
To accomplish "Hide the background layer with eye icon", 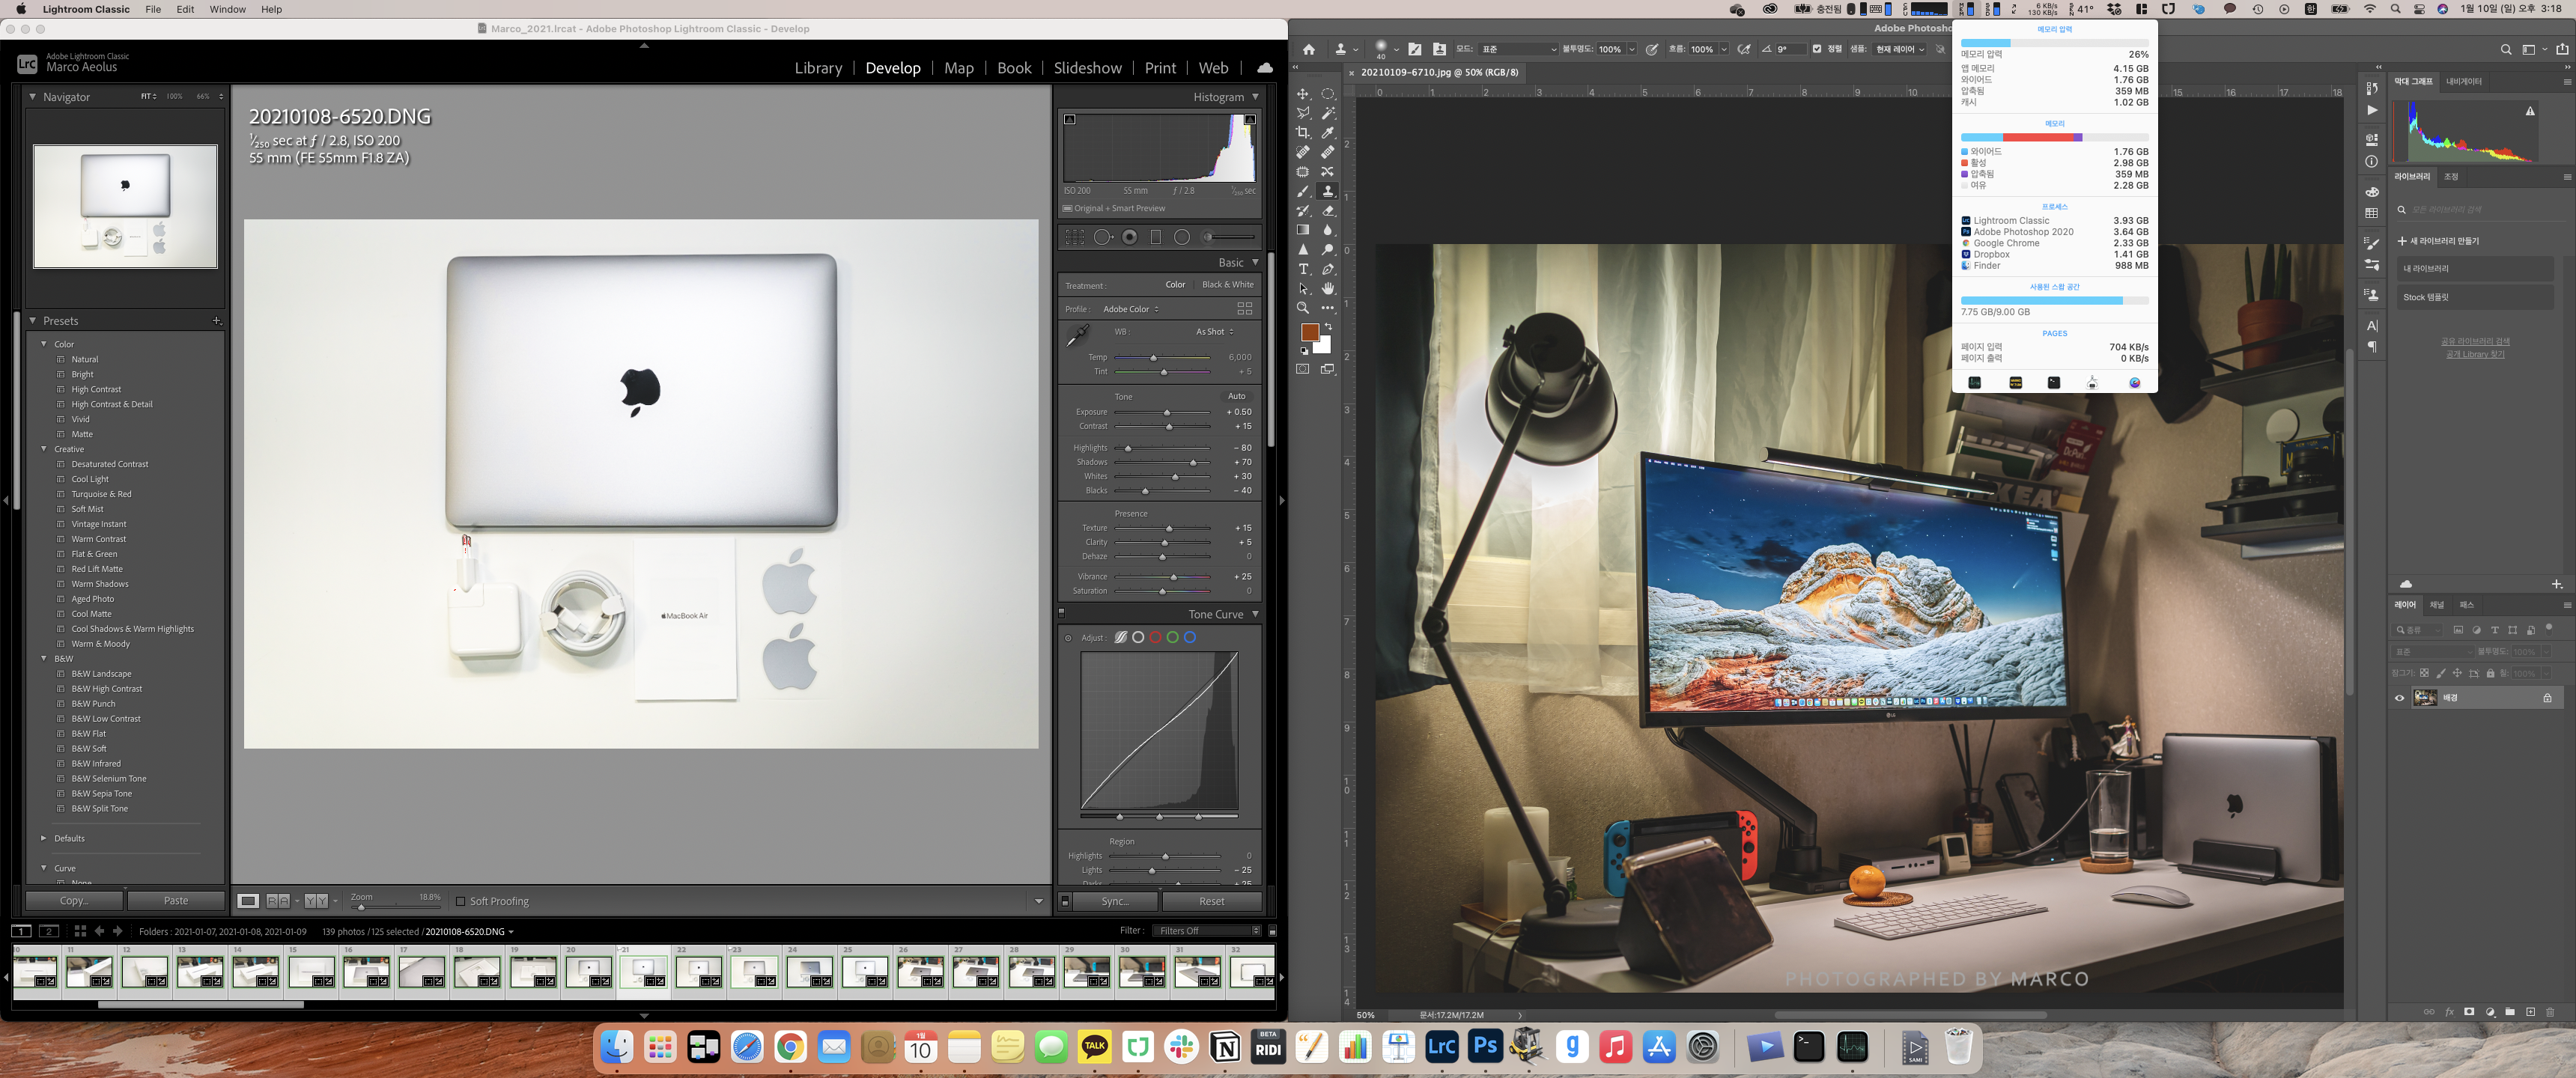I will tap(2399, 698).
